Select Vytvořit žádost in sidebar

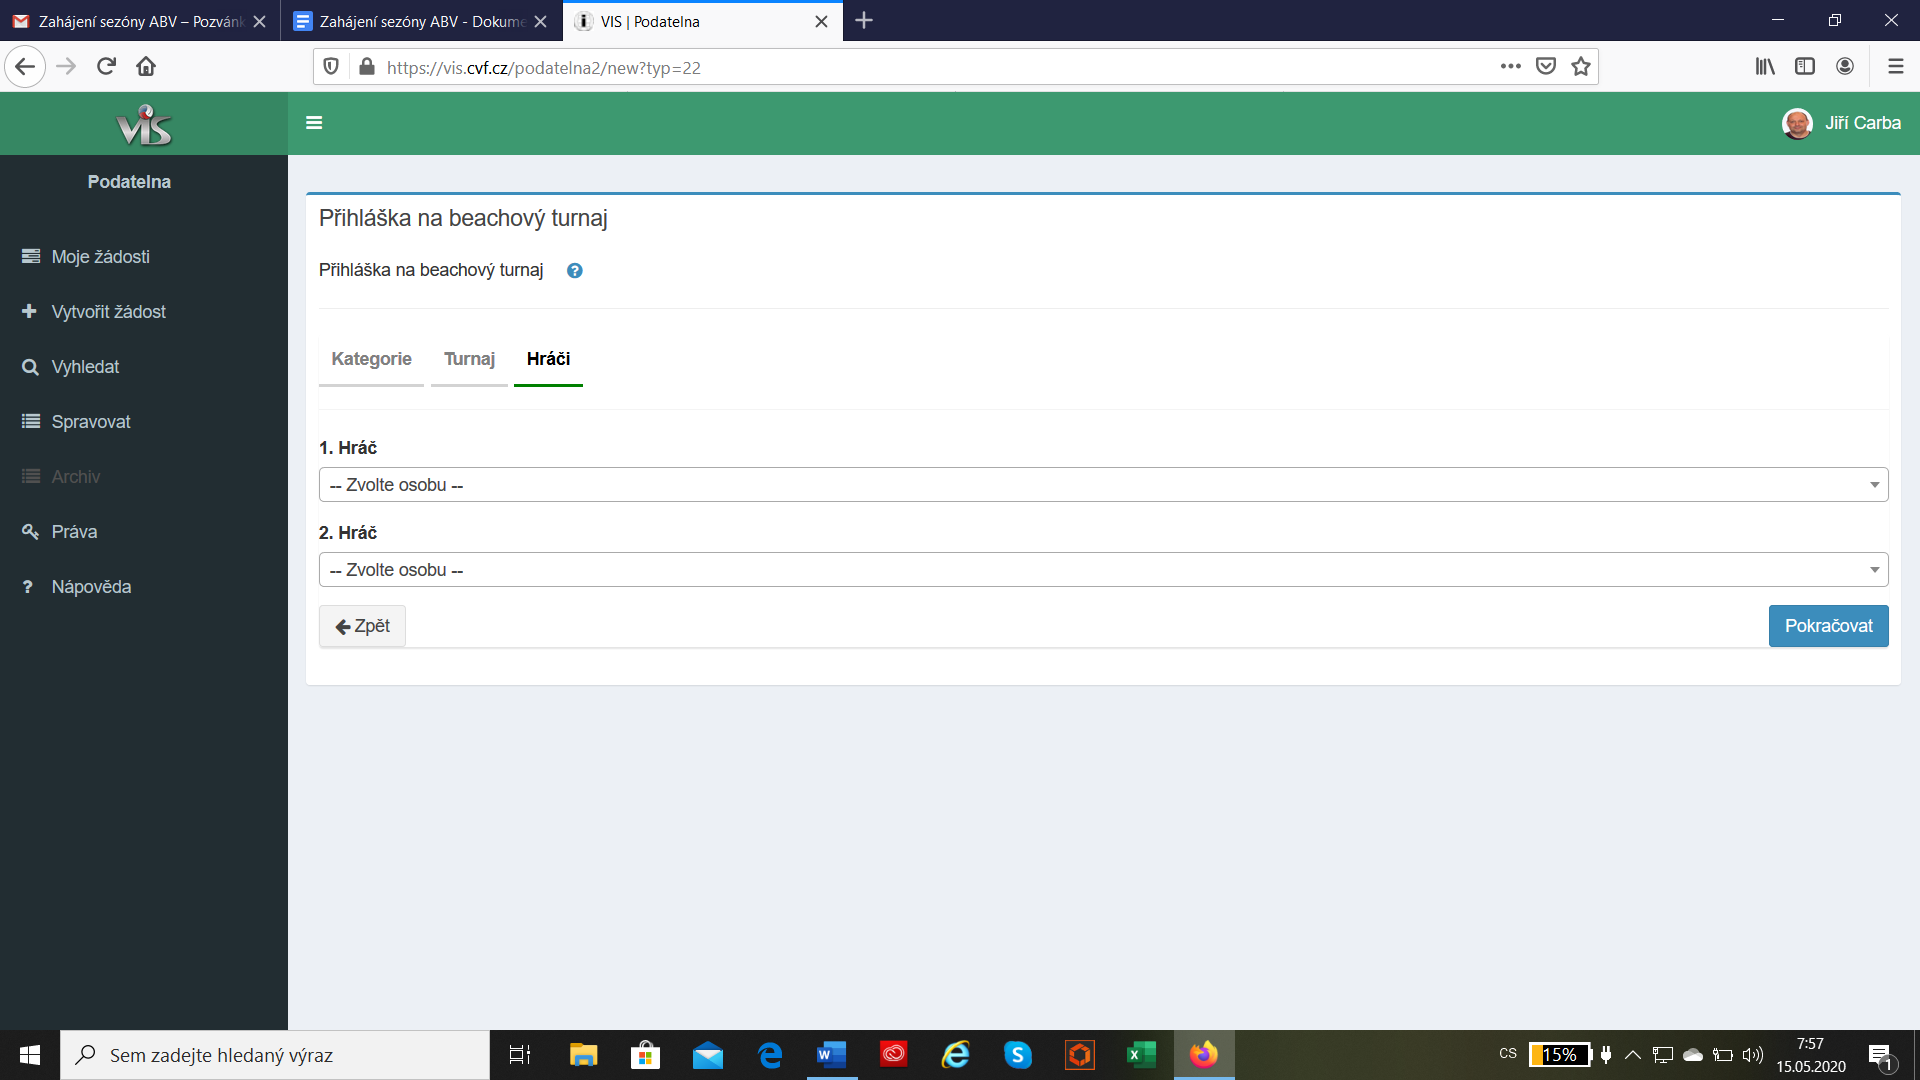pos(108,312)
